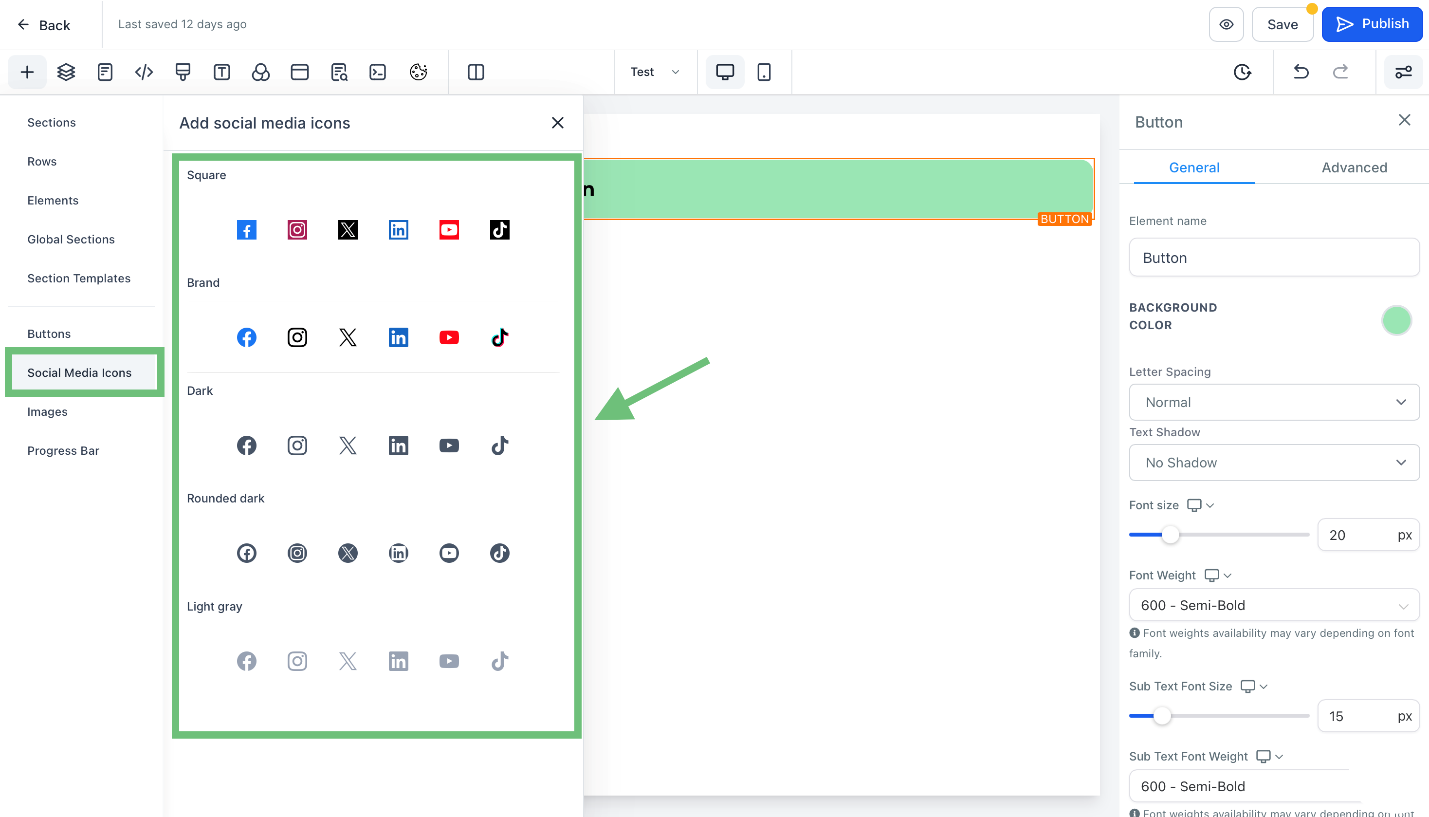Viewport: 1429px width, 817px height.
Task: Open the Test dropdown
Action: 655,72
